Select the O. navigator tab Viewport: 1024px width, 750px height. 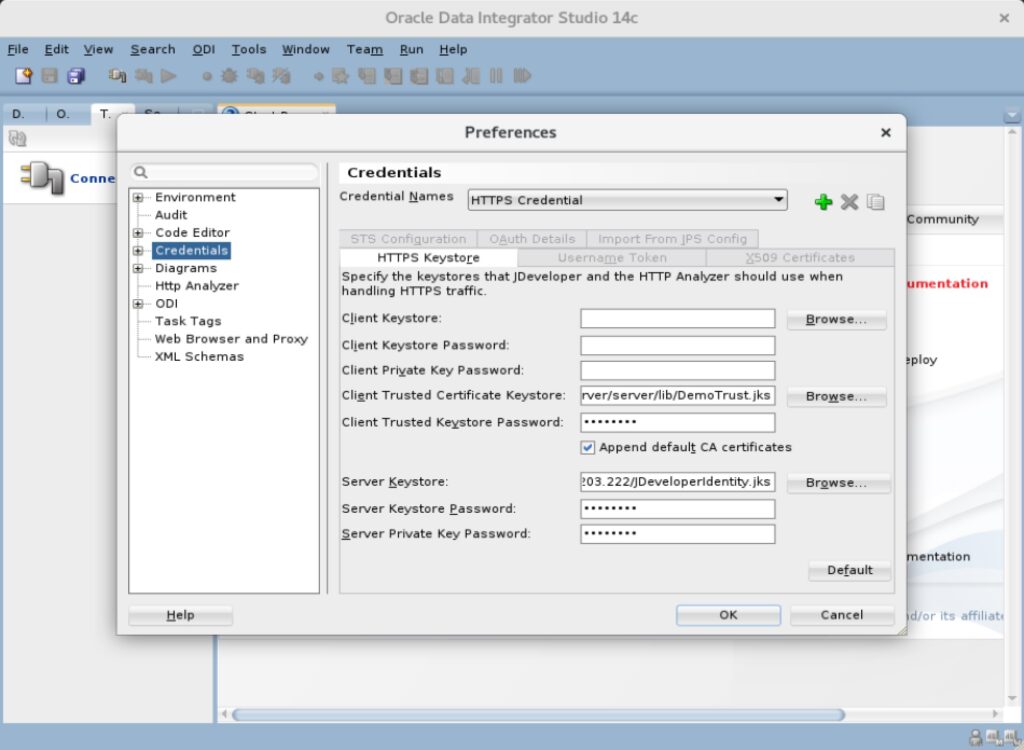coord(63,114)
